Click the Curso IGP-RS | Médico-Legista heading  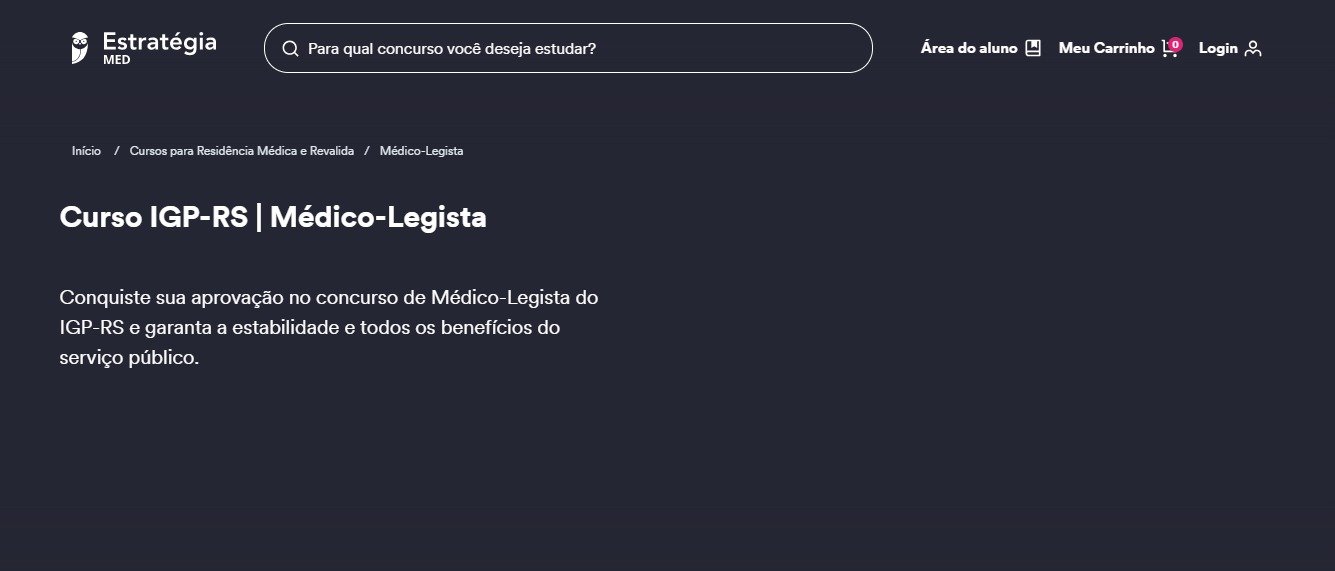[273, 217]
